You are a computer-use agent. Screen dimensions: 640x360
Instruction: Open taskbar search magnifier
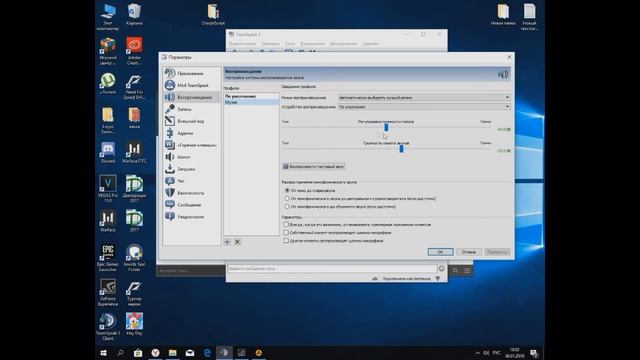tap(120, 353)
